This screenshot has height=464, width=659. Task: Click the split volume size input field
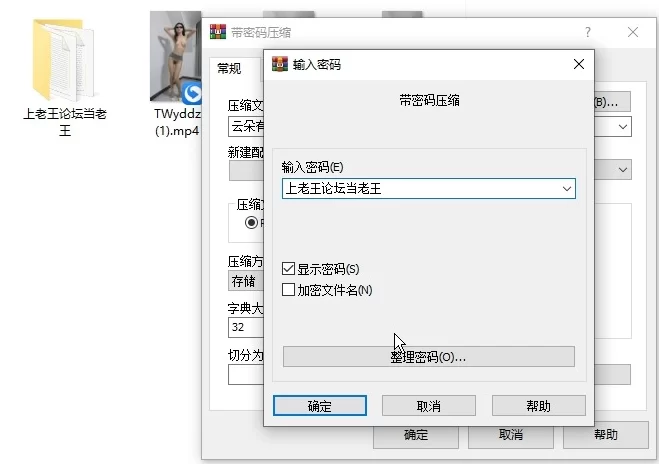(x=246, y=374)
